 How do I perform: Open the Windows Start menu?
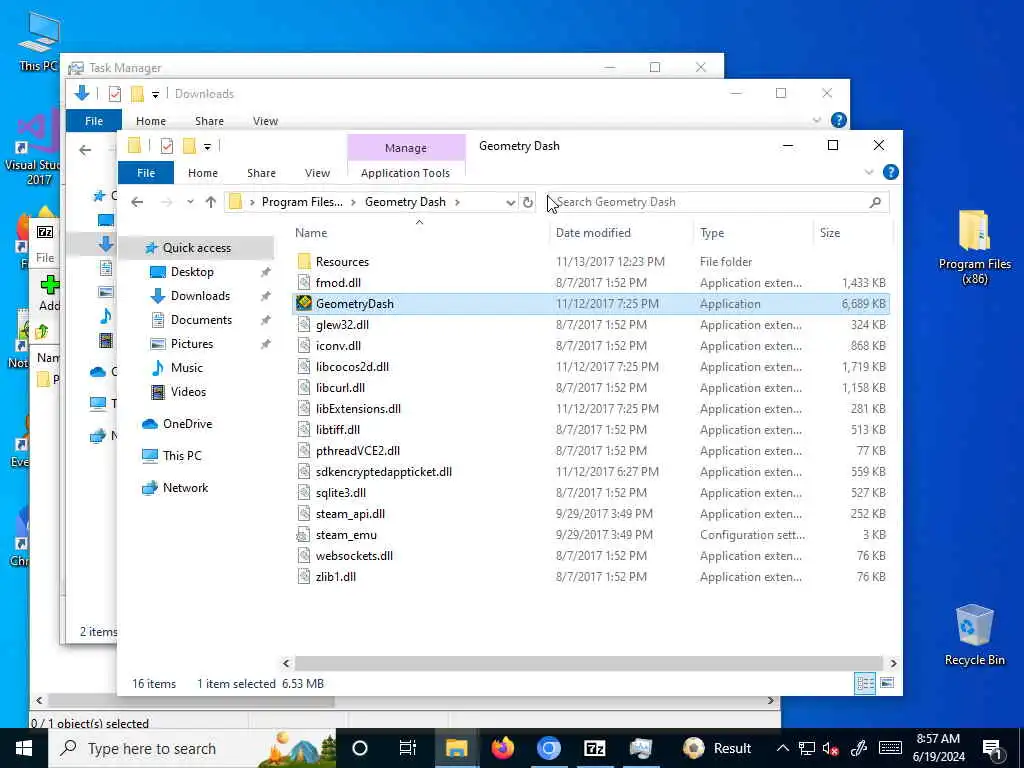pyautogui.click(x=24, y=748)
